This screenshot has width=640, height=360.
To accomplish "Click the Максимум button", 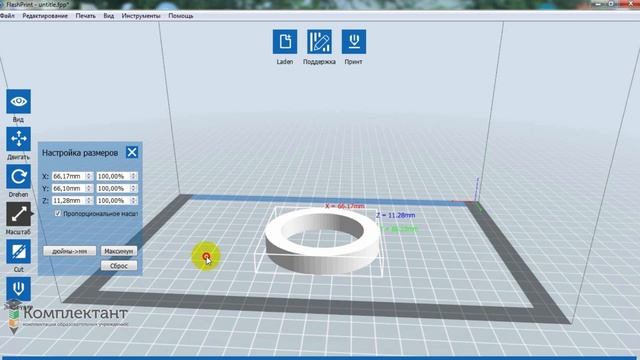I will click(x=119, y=251).
